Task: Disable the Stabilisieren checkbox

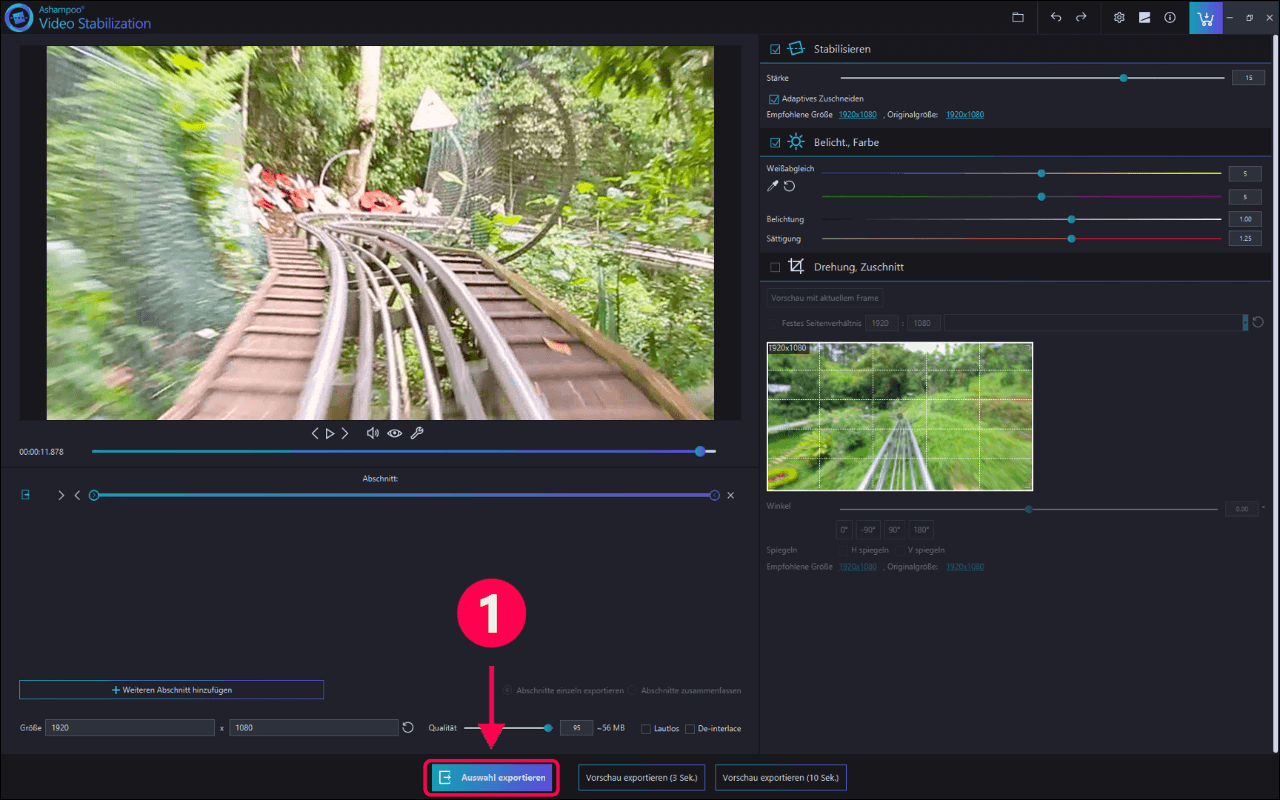Action: point(775,48)
